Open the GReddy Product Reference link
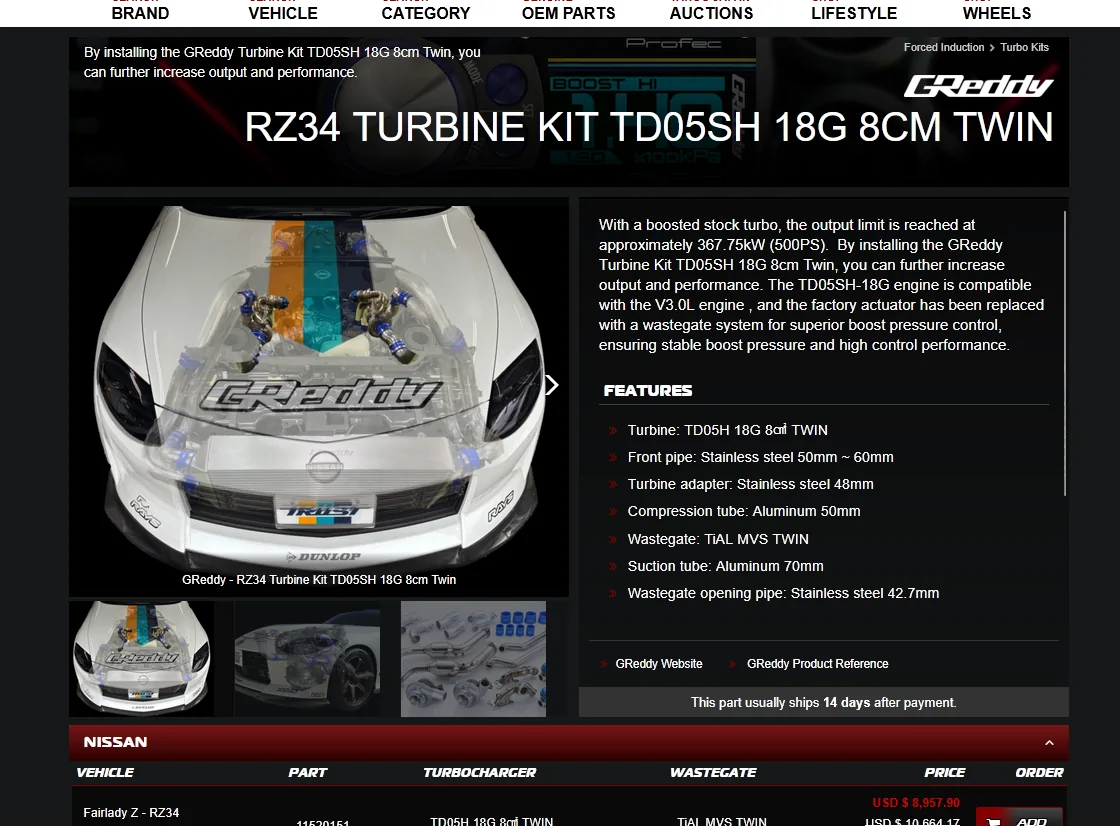 click(817, 664)
